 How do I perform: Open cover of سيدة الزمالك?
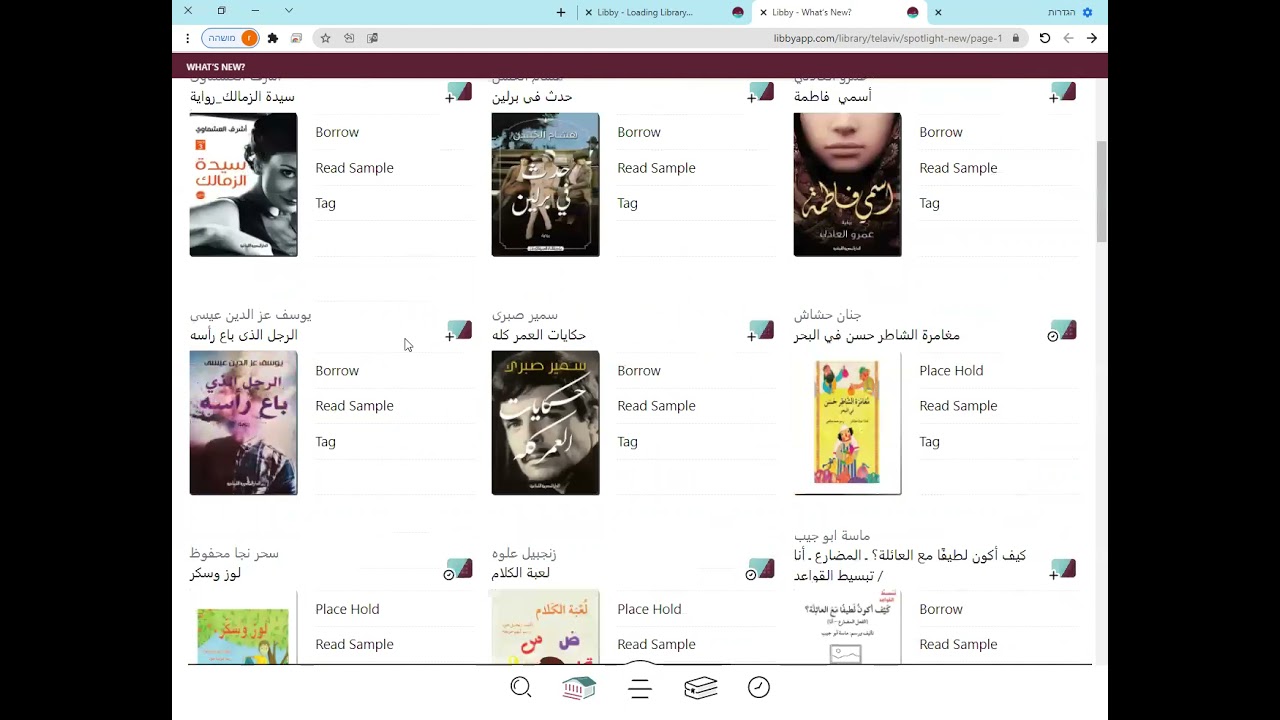click(243, 184)
